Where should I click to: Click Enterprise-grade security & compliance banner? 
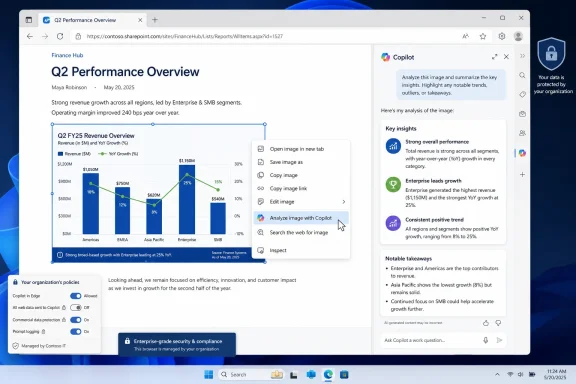(177, 345)
